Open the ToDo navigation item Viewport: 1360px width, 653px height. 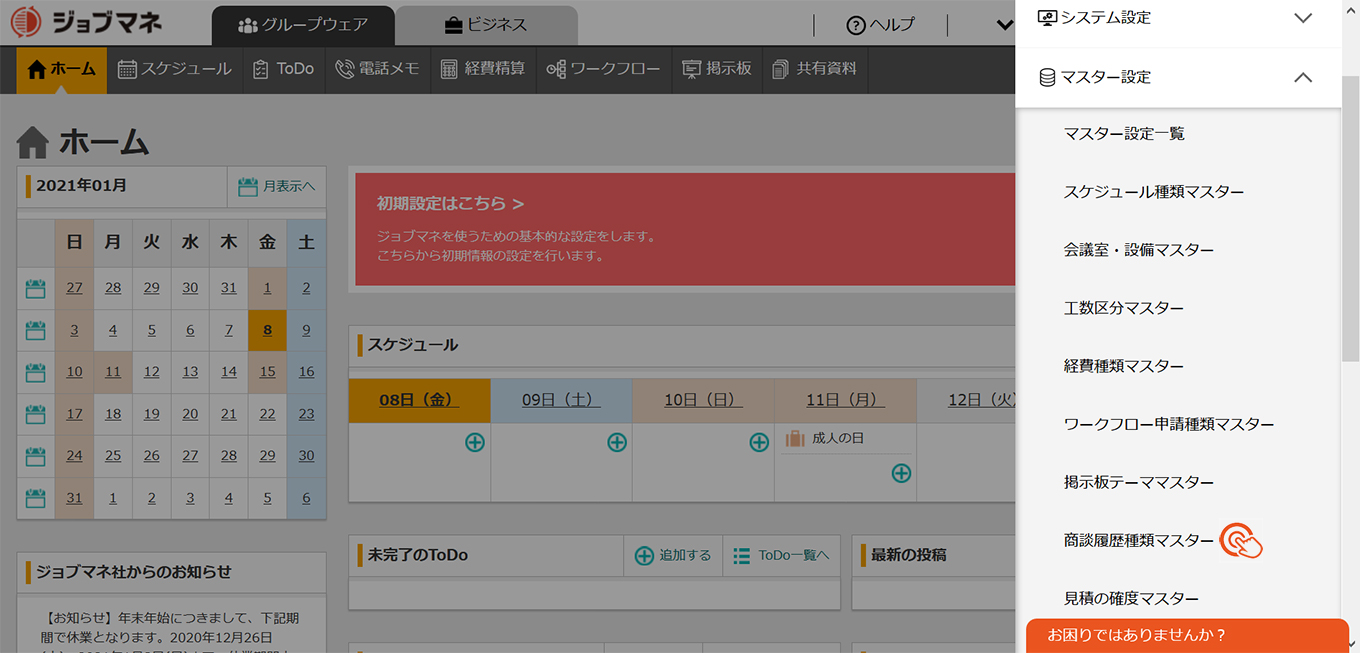coord(284,69)
